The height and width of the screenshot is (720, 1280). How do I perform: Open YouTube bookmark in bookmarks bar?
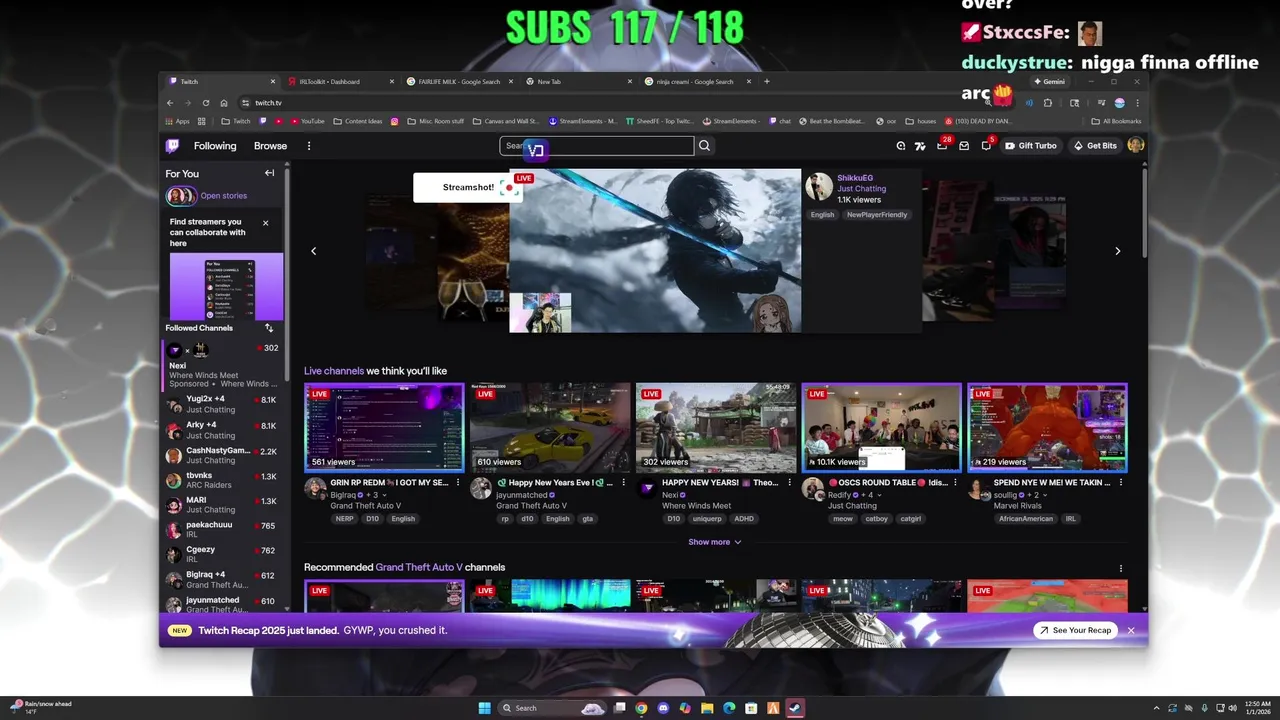point(308,121)
